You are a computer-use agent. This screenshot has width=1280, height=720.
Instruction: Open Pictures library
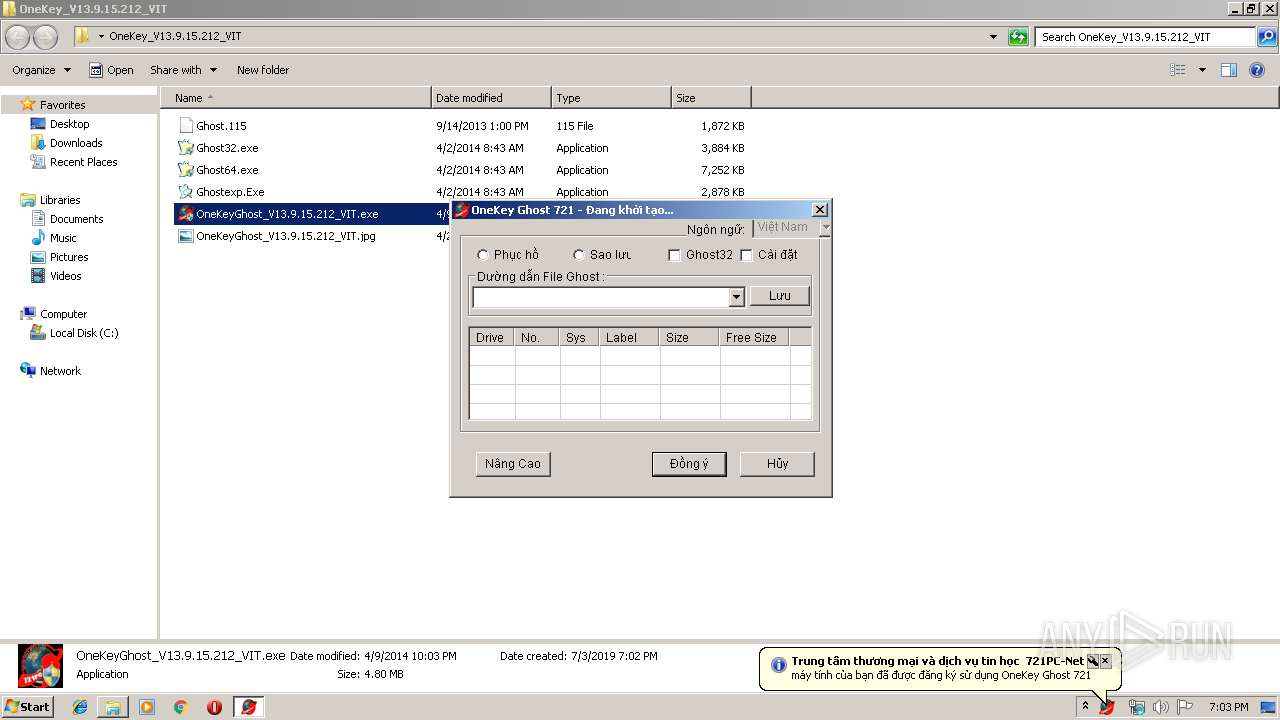(69, 257)
